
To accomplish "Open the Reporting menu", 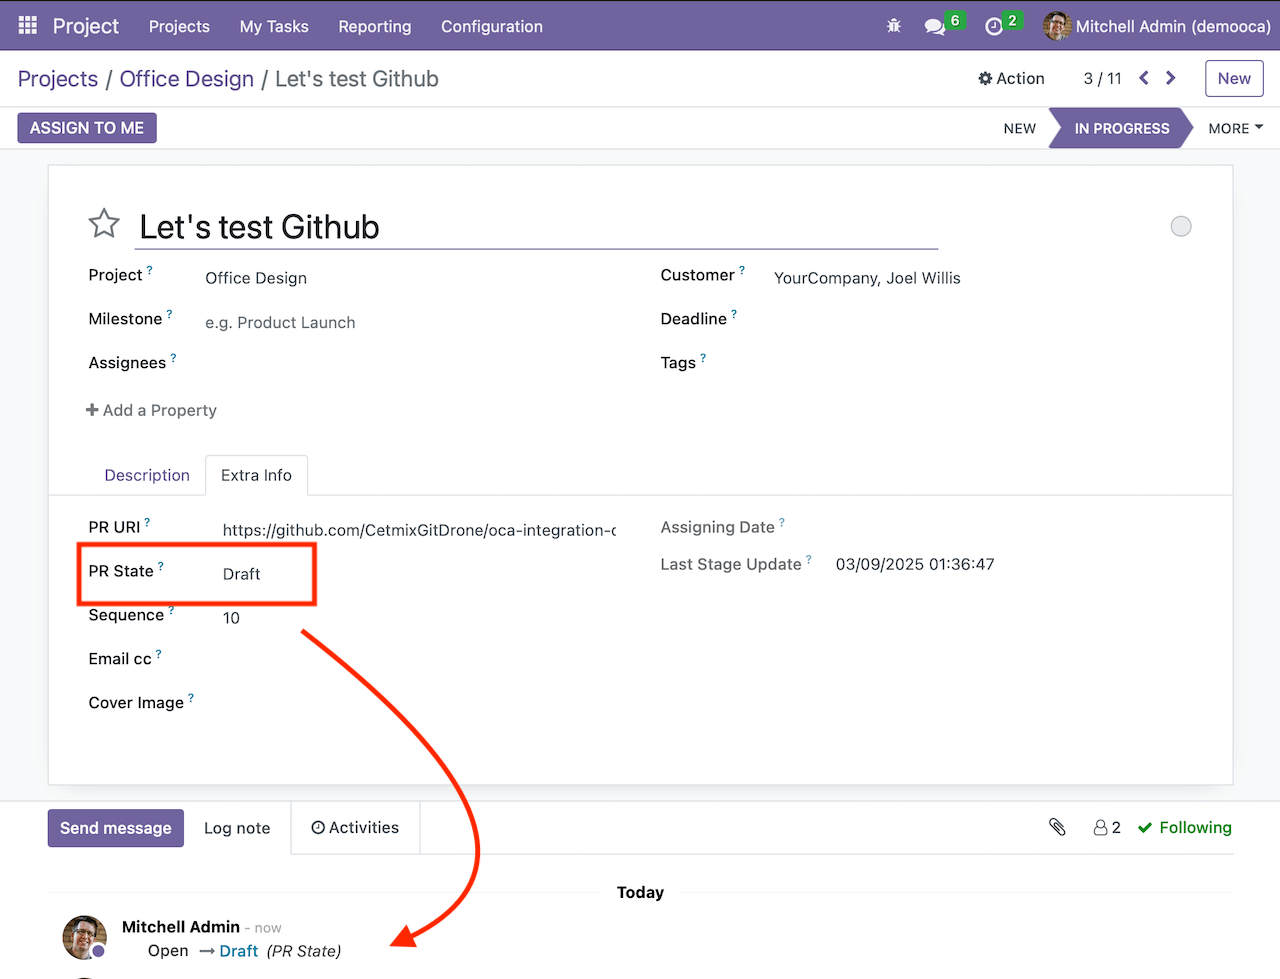I will pyautogui.click(x=375, y=27).
